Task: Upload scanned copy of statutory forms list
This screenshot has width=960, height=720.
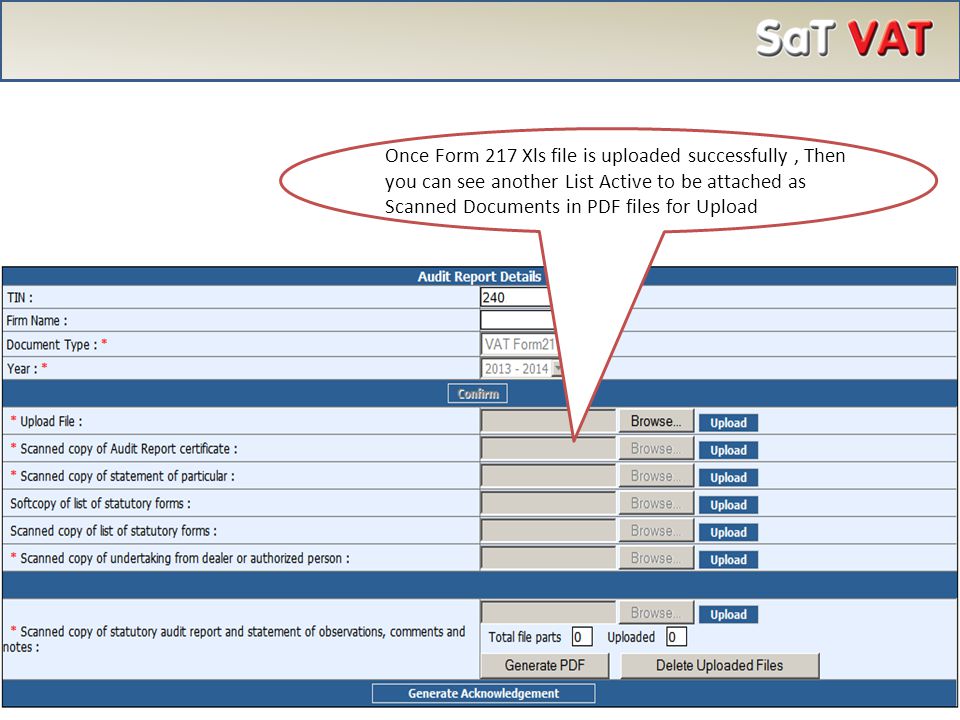Action: coord(729,533)
